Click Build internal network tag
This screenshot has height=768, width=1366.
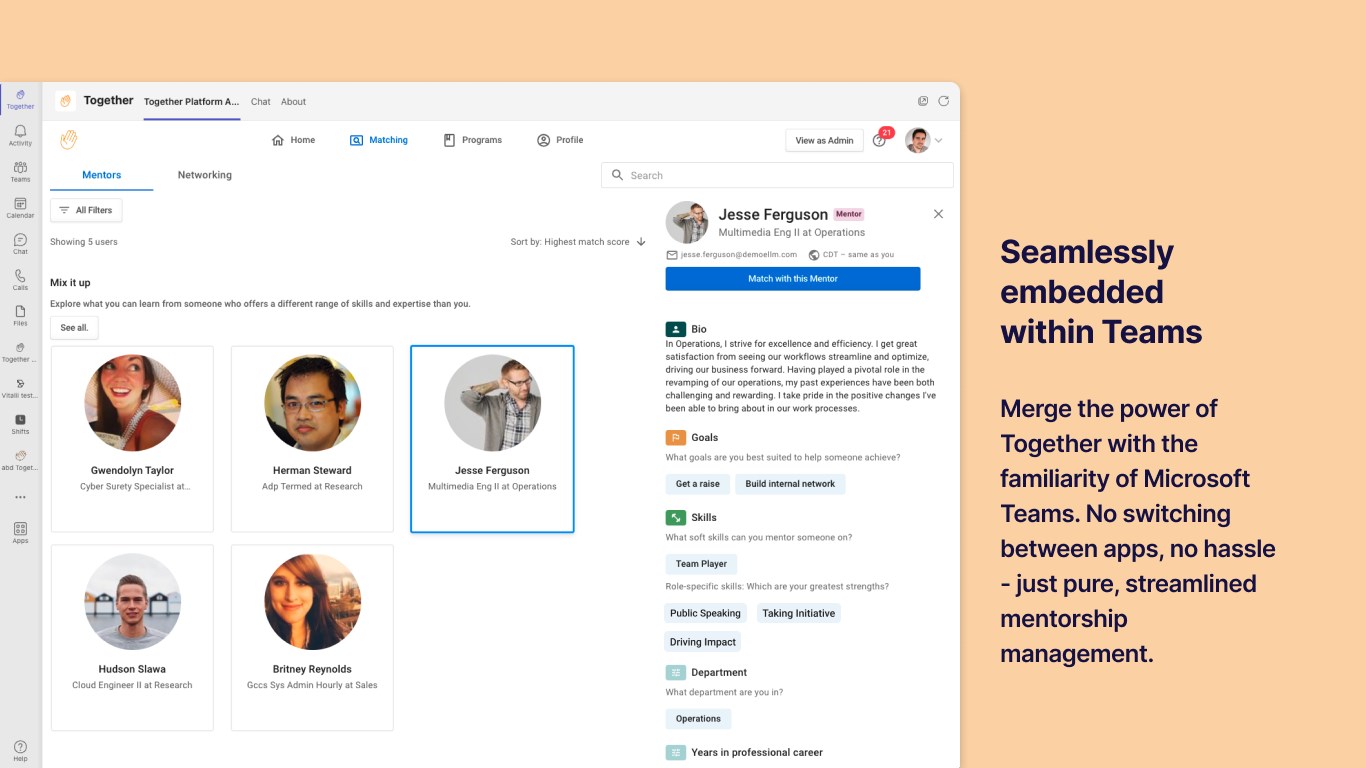pos(790,484)
